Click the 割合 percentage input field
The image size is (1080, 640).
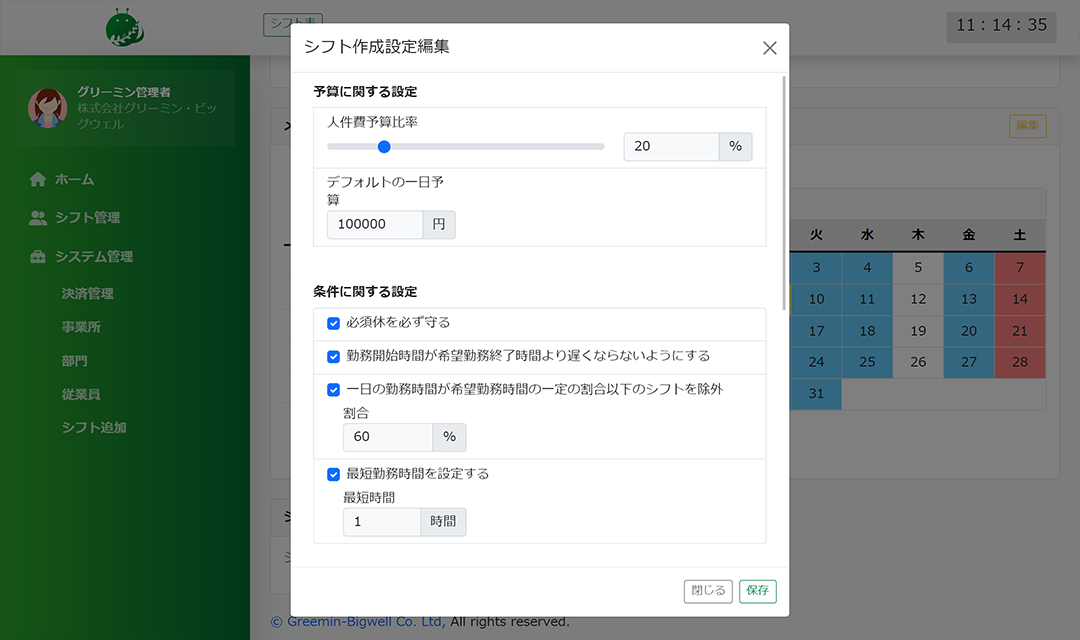coord(387,437)
